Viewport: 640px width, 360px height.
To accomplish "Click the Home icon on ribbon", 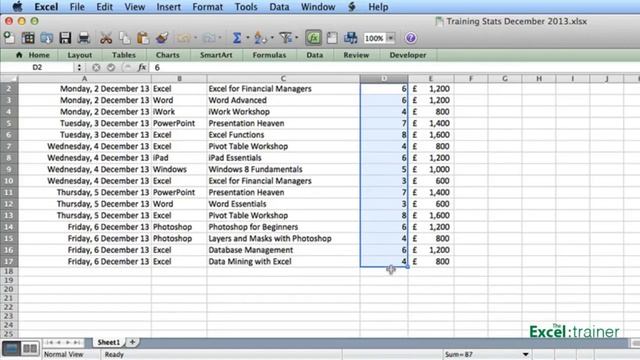I will [x=19, y=55].
